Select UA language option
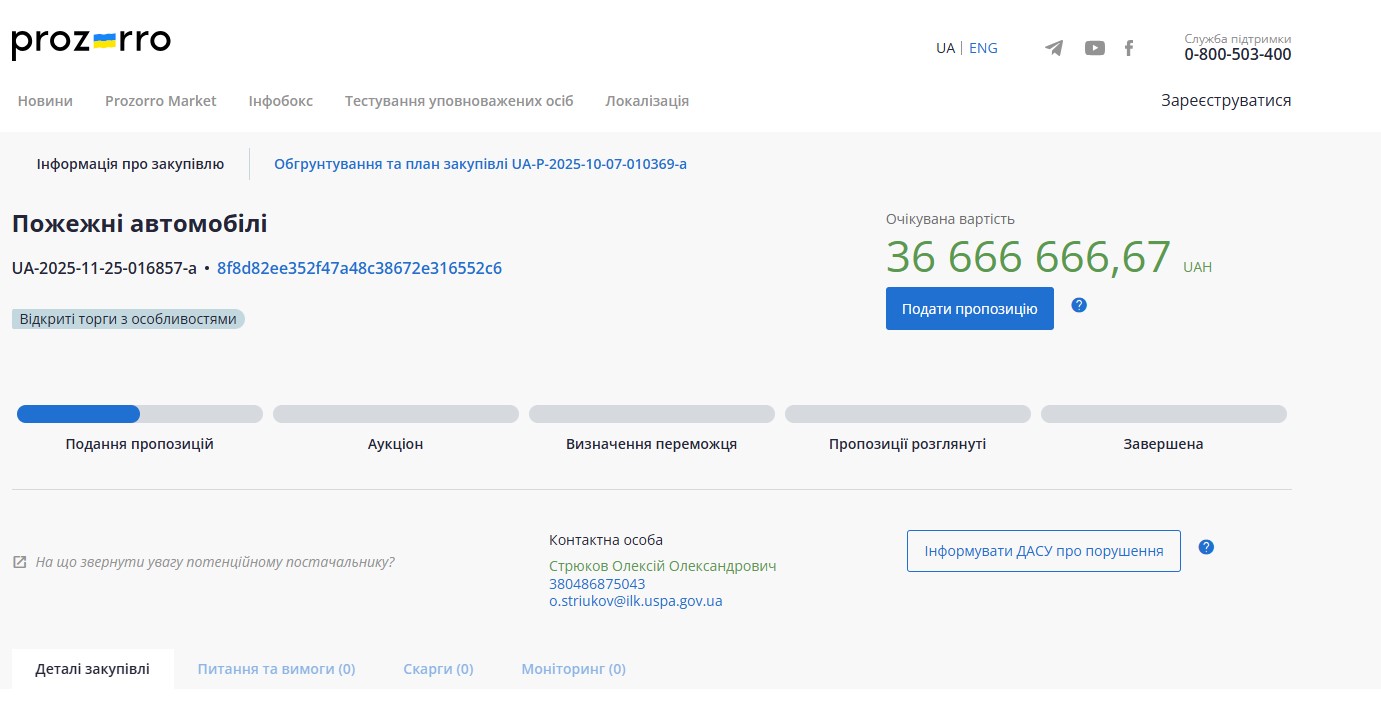This screenshot has width=1381, height=705. point(945,48)
